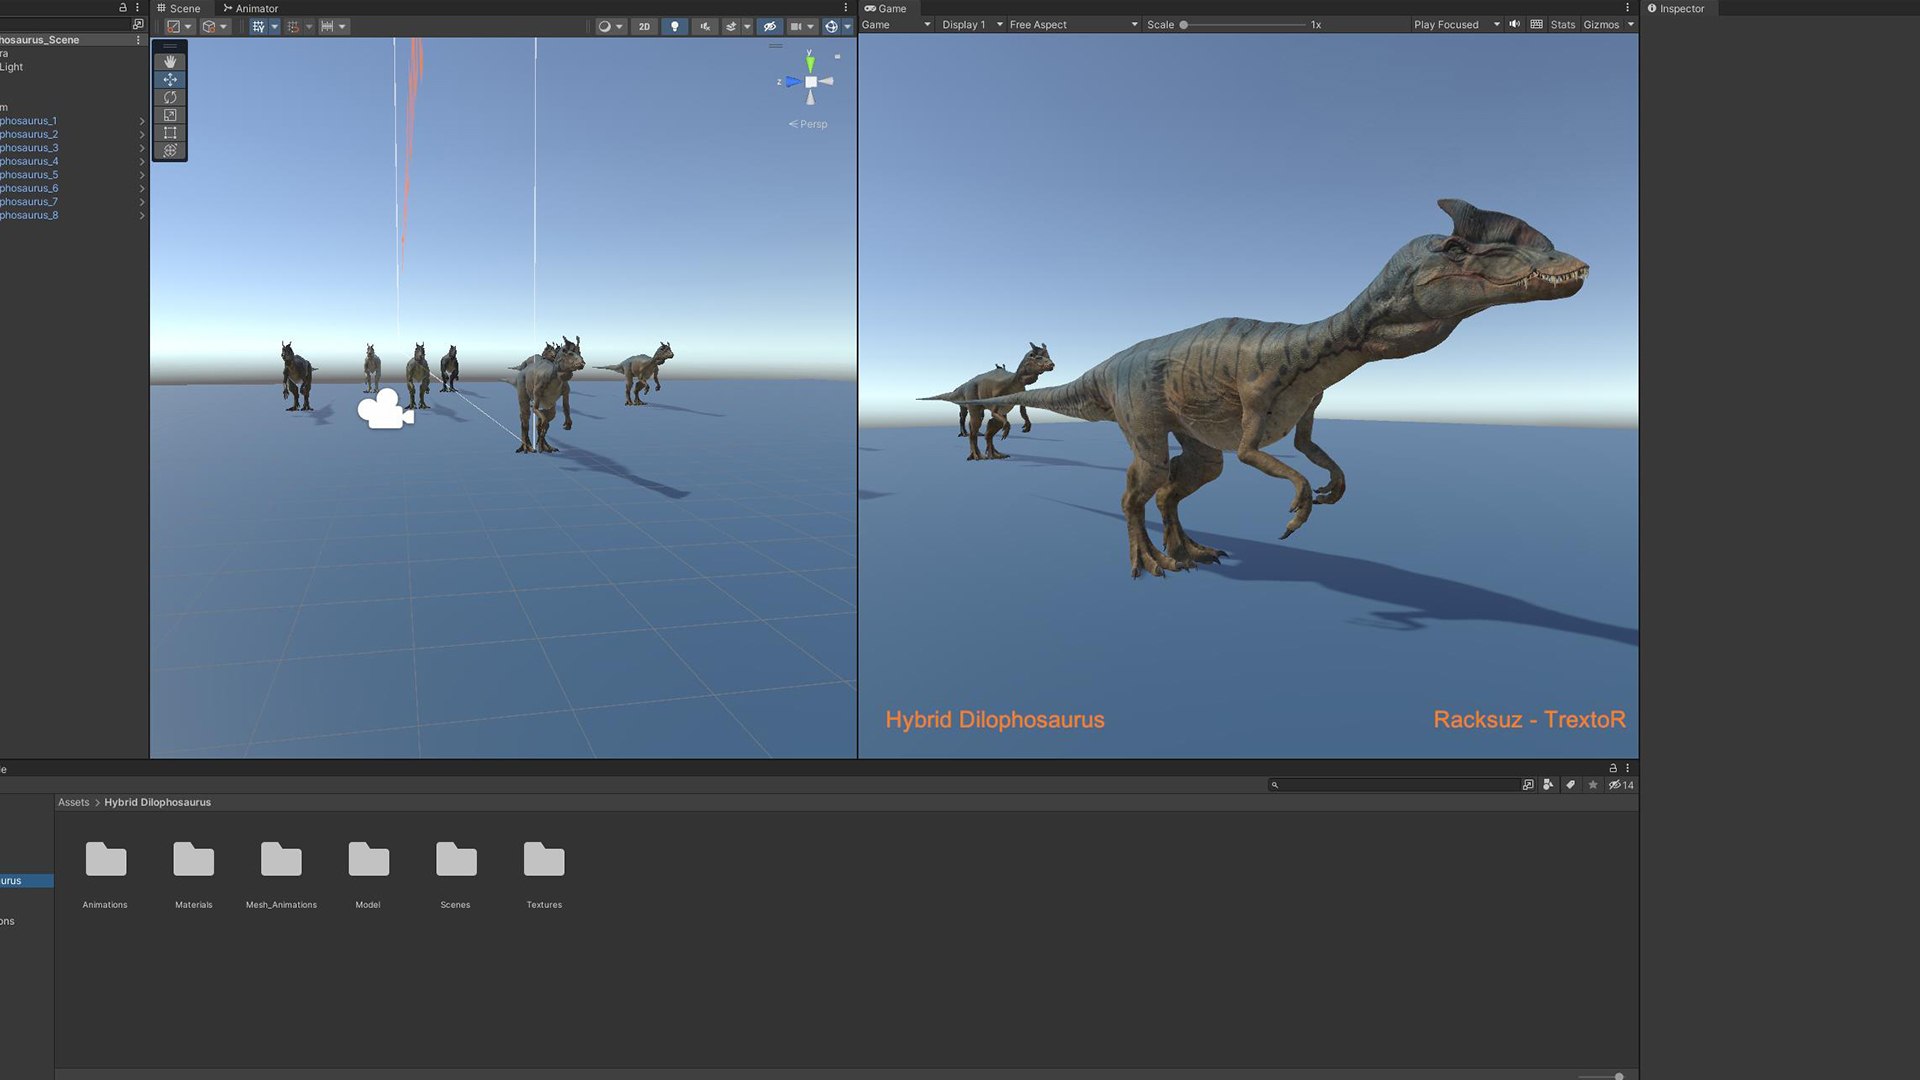The image size is (1920, 1080).
Task: Open the Project panel three-dot menu
Action: point(1628,768)
